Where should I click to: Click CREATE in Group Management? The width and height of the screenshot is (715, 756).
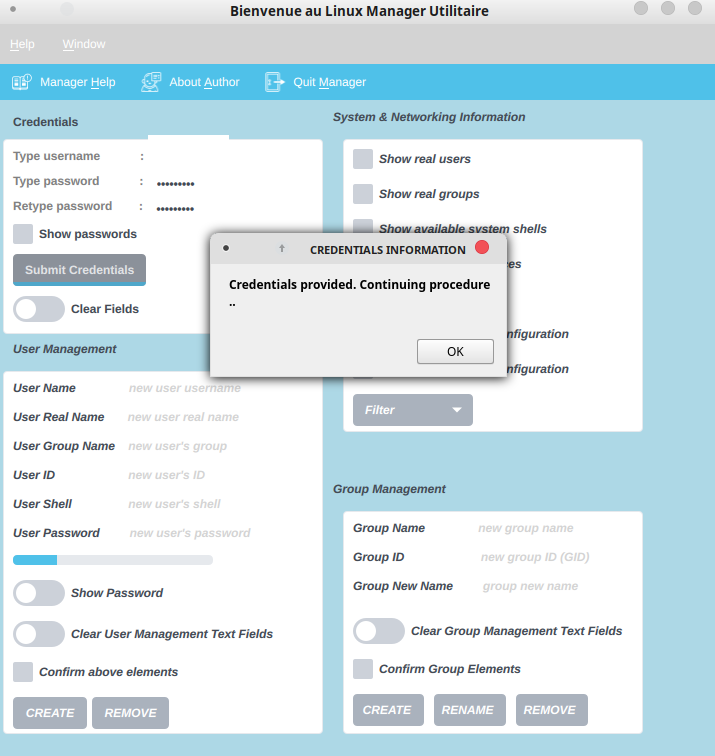(x=388, y=710)
